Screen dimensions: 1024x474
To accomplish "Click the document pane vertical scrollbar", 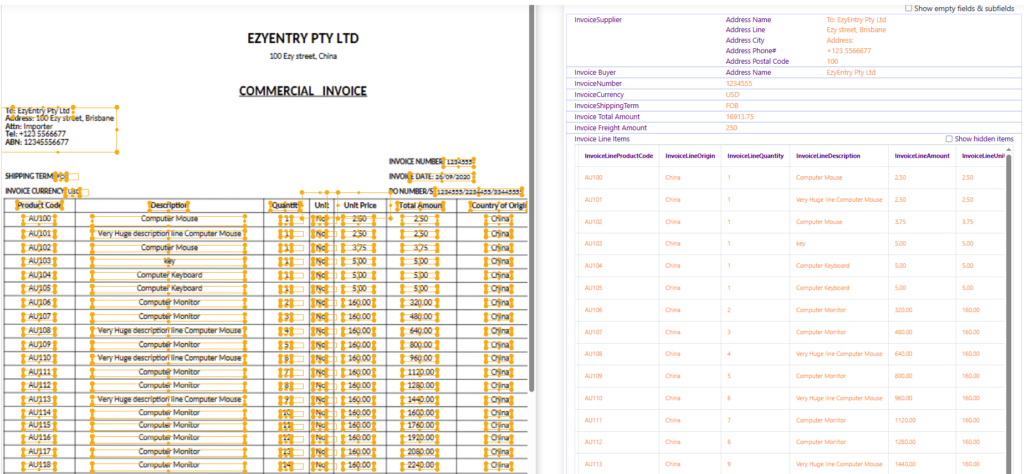I will pos(532,198).
